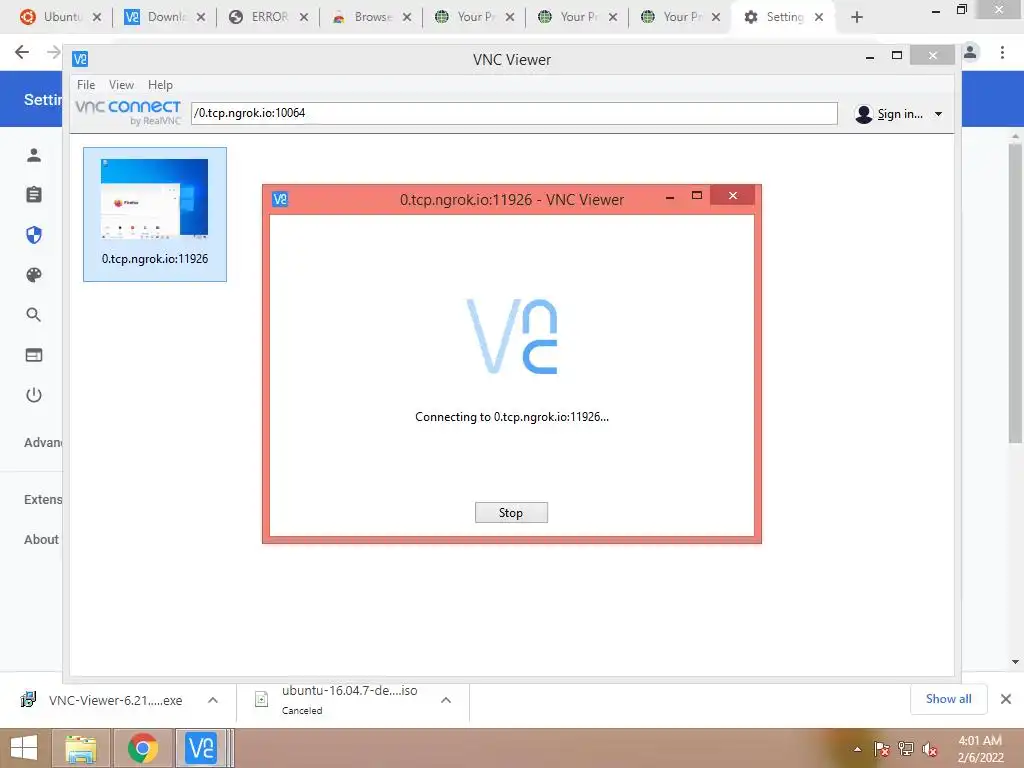The width and height of the screenshot is (1024, 768).
Task: Click the ubuntu download's file icon
Action: tap(261, 700)
